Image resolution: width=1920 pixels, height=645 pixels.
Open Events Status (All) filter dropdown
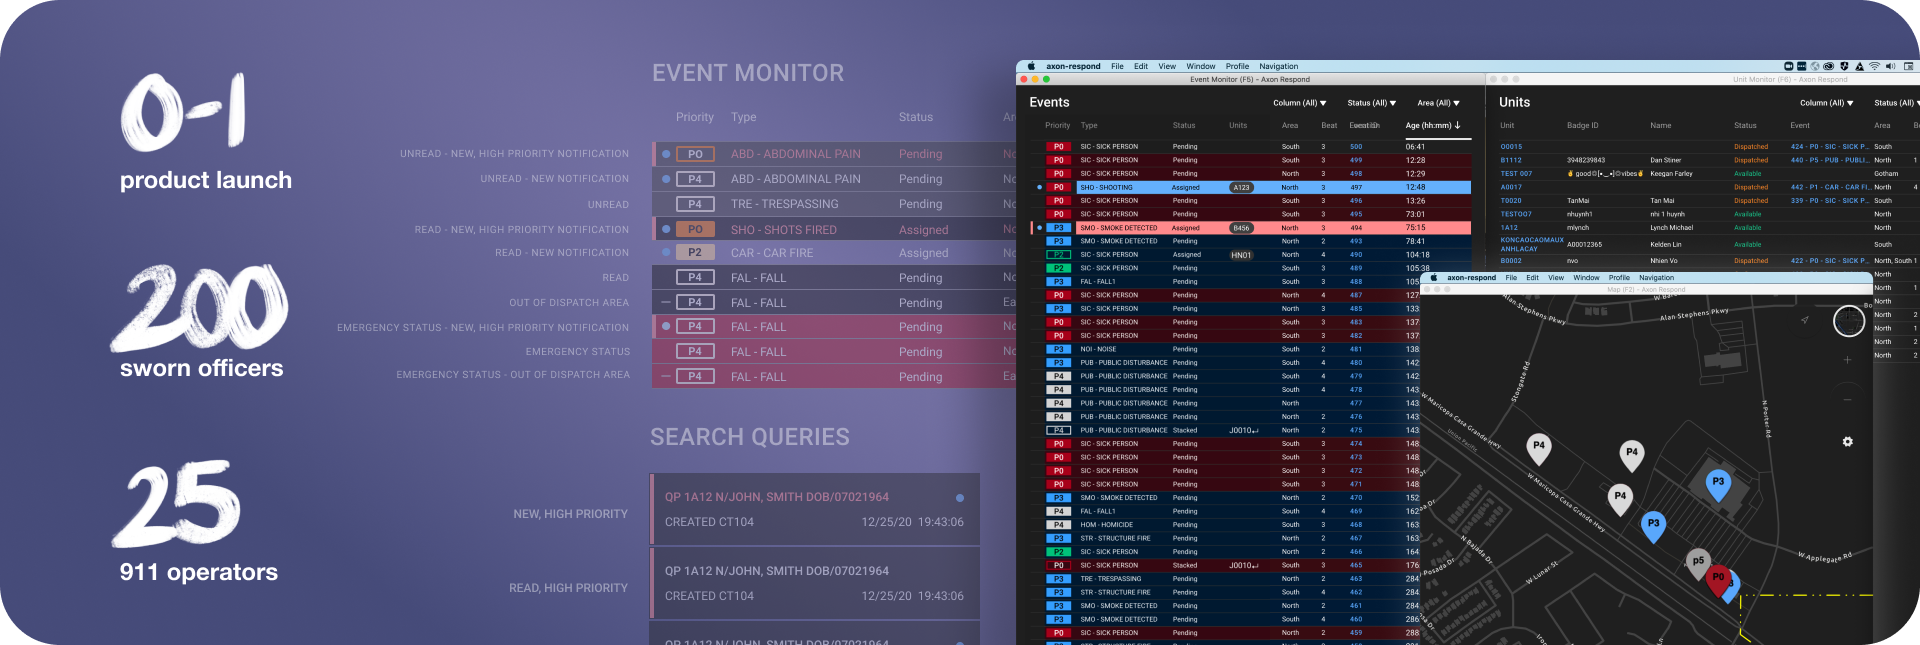tap(1371, 103)
